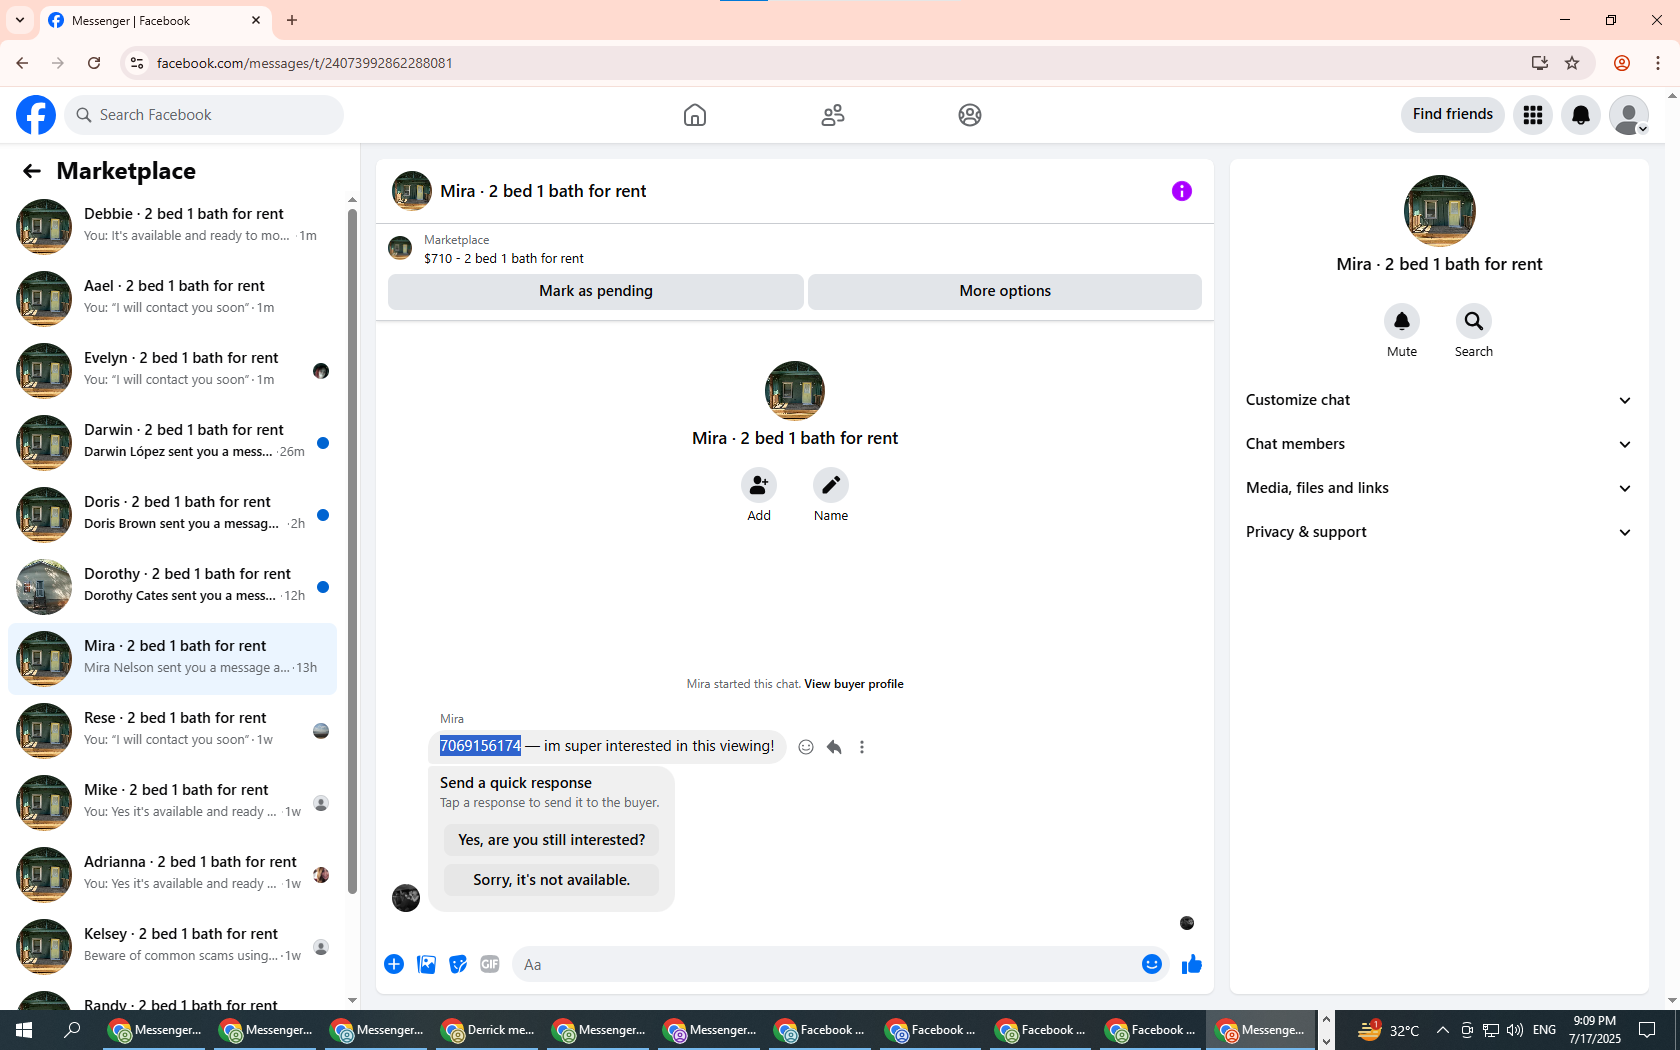The width and height of the screenshot is (1680, 1050).
Task: Click the Find friends button
Action: [1453, 115]
